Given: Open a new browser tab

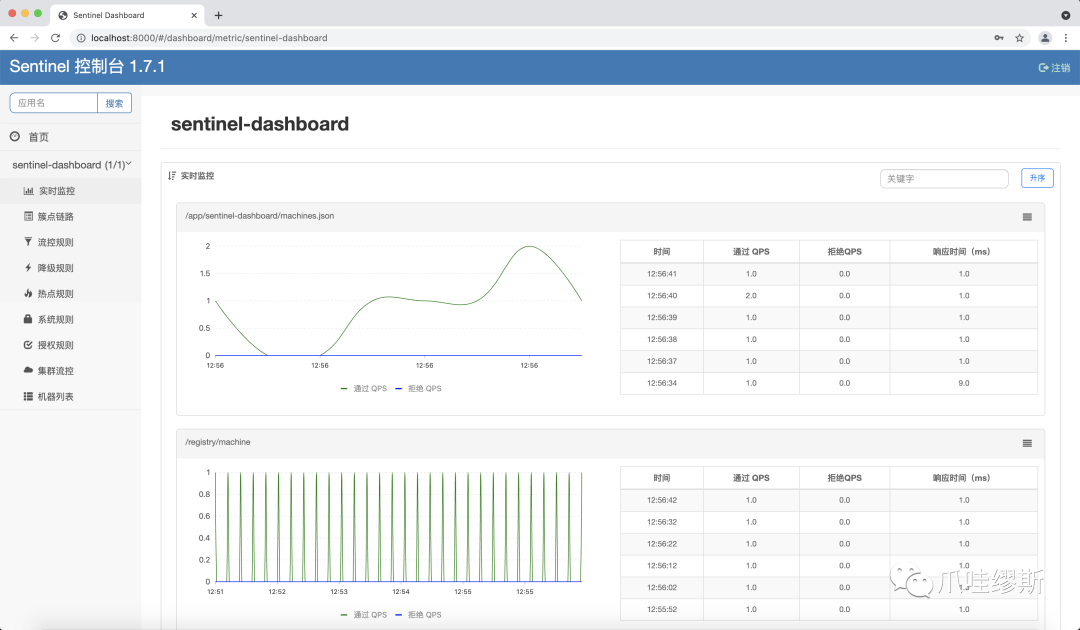Looking at the screenshot, I should (x=218, y=15).
